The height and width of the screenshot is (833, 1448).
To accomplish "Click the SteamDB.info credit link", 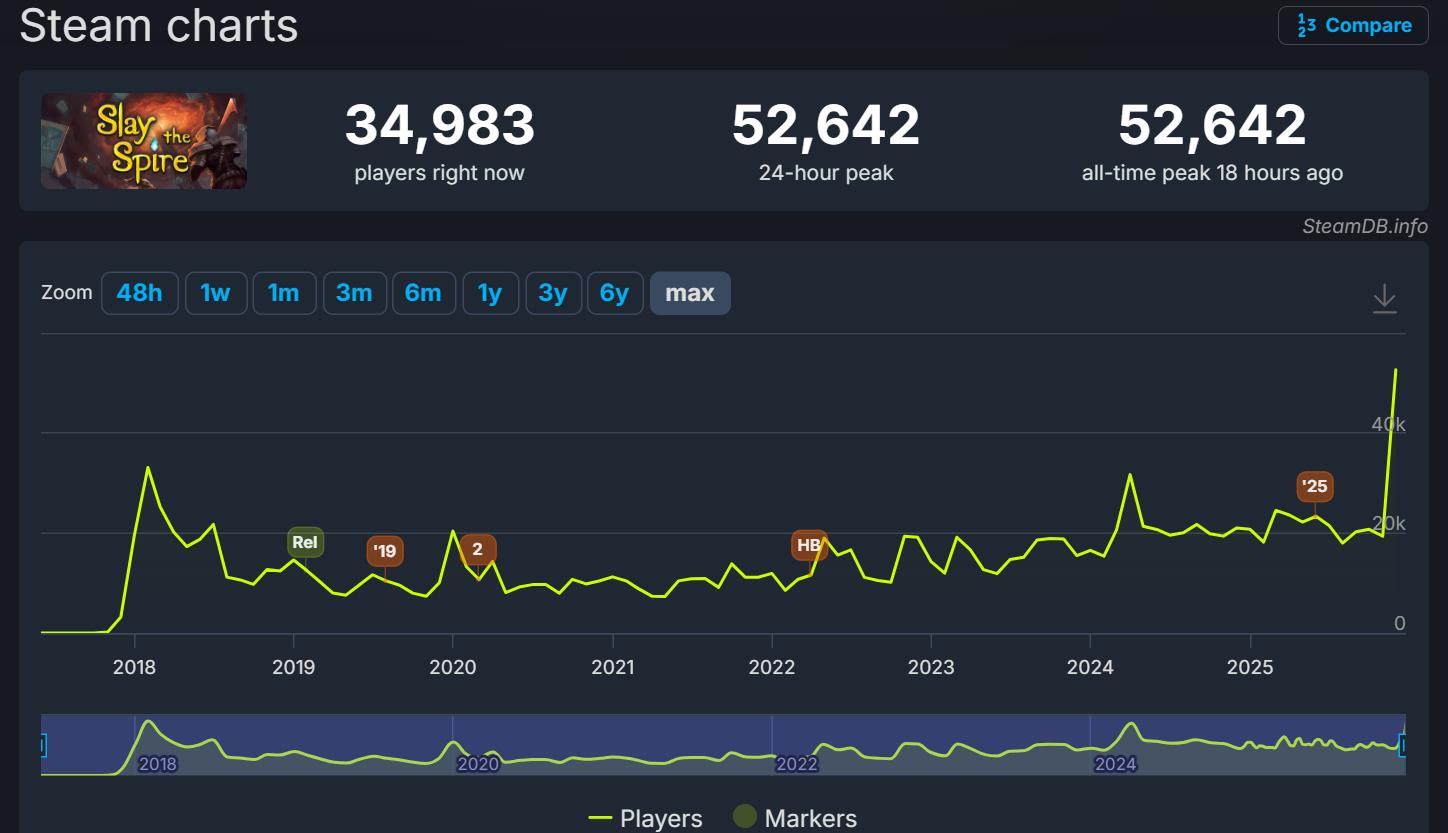I will [x=1364, y=226].
